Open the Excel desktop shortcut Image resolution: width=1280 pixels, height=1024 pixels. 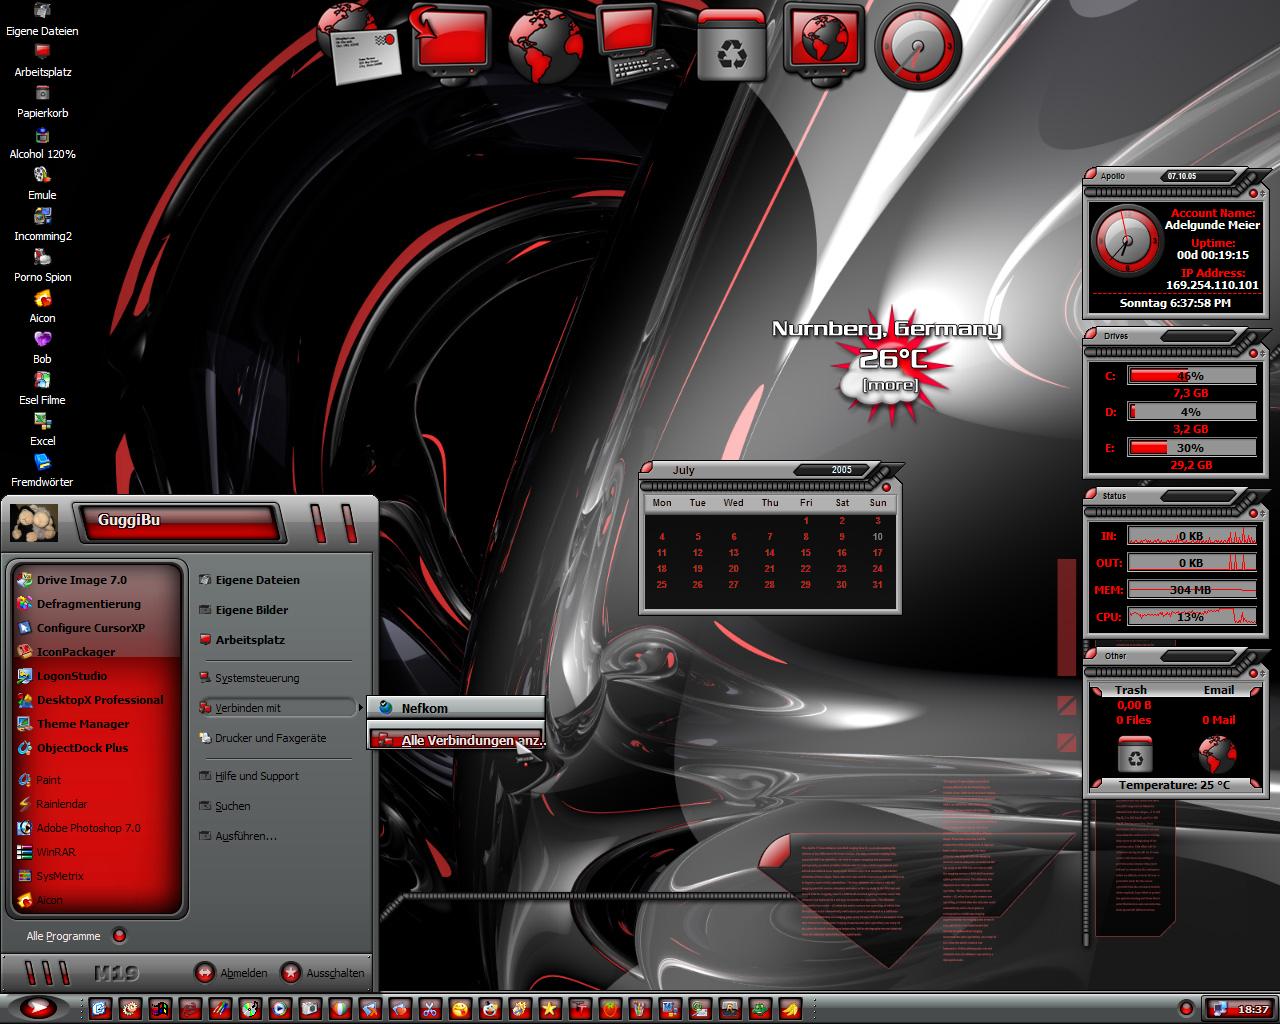(x=42, y=430)
